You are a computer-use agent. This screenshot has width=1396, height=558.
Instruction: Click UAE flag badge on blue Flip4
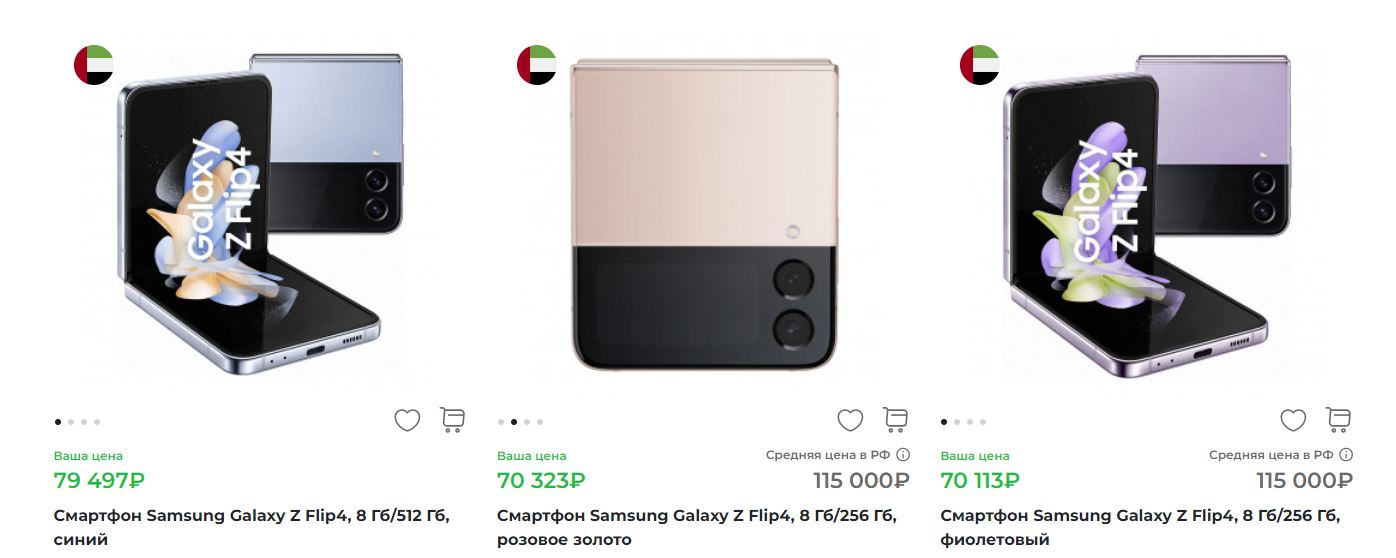point(94,65)
